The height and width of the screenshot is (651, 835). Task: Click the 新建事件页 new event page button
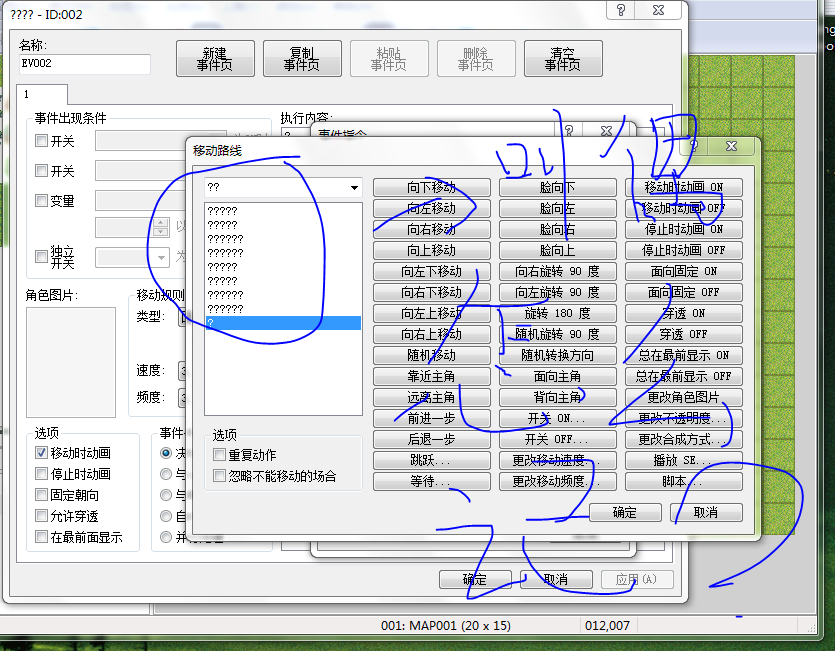(215, 59)
